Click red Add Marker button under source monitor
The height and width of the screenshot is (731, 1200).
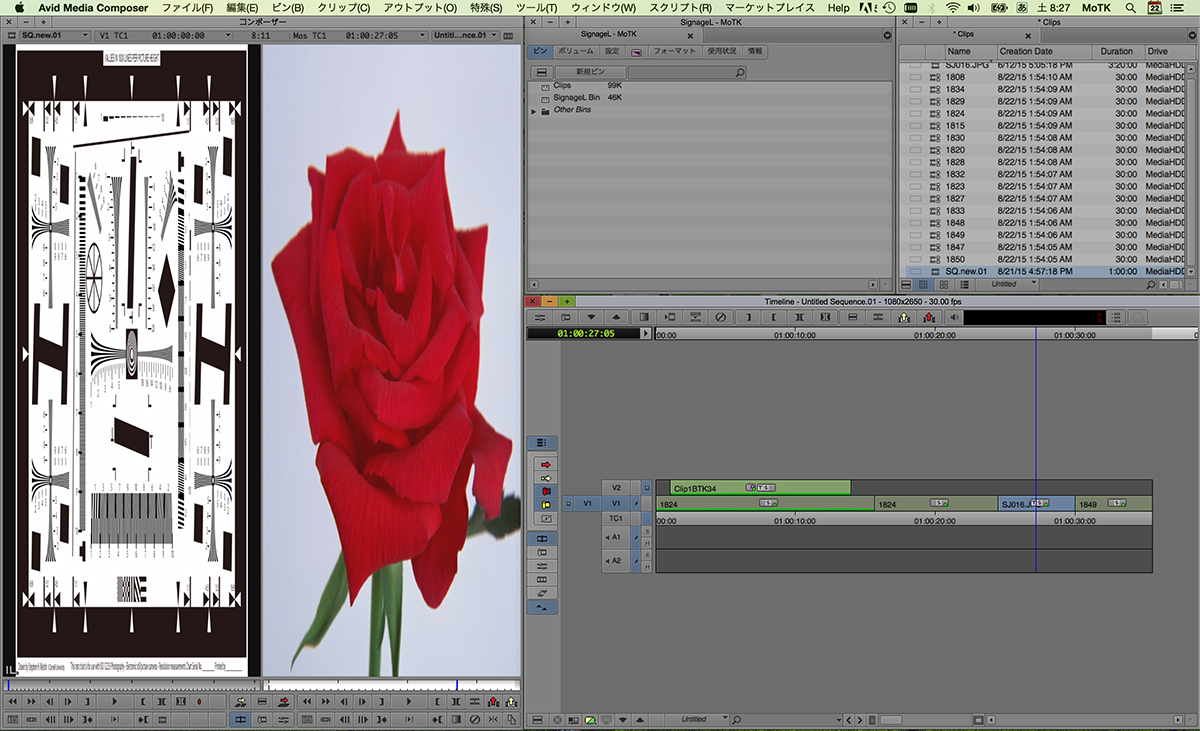tap(198, 701)
